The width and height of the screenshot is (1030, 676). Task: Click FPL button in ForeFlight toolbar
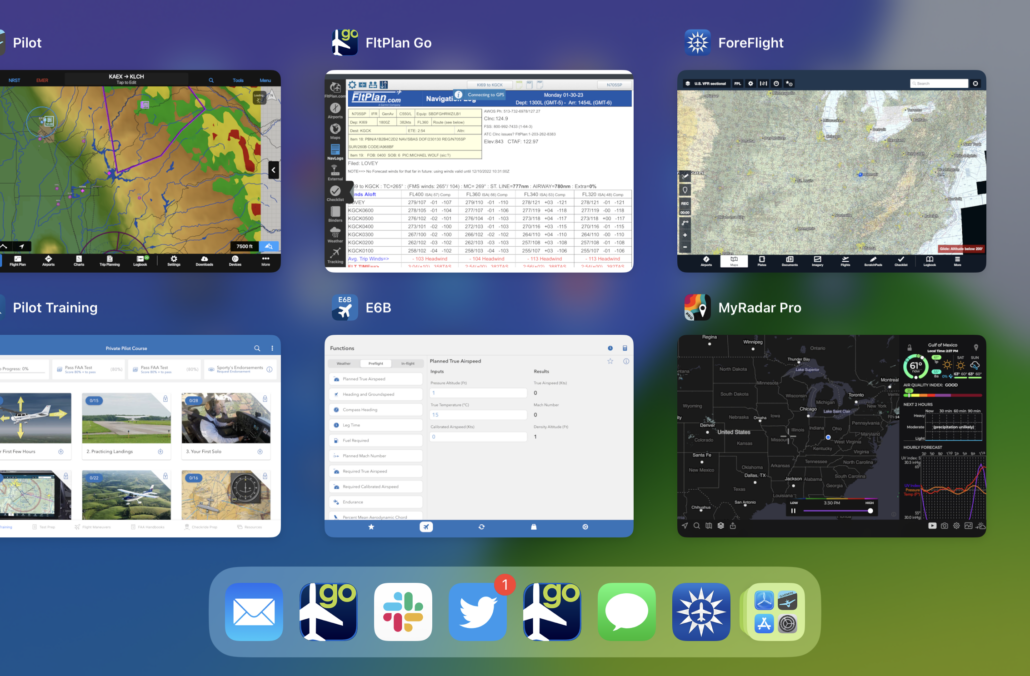click(x=737, y=83)
